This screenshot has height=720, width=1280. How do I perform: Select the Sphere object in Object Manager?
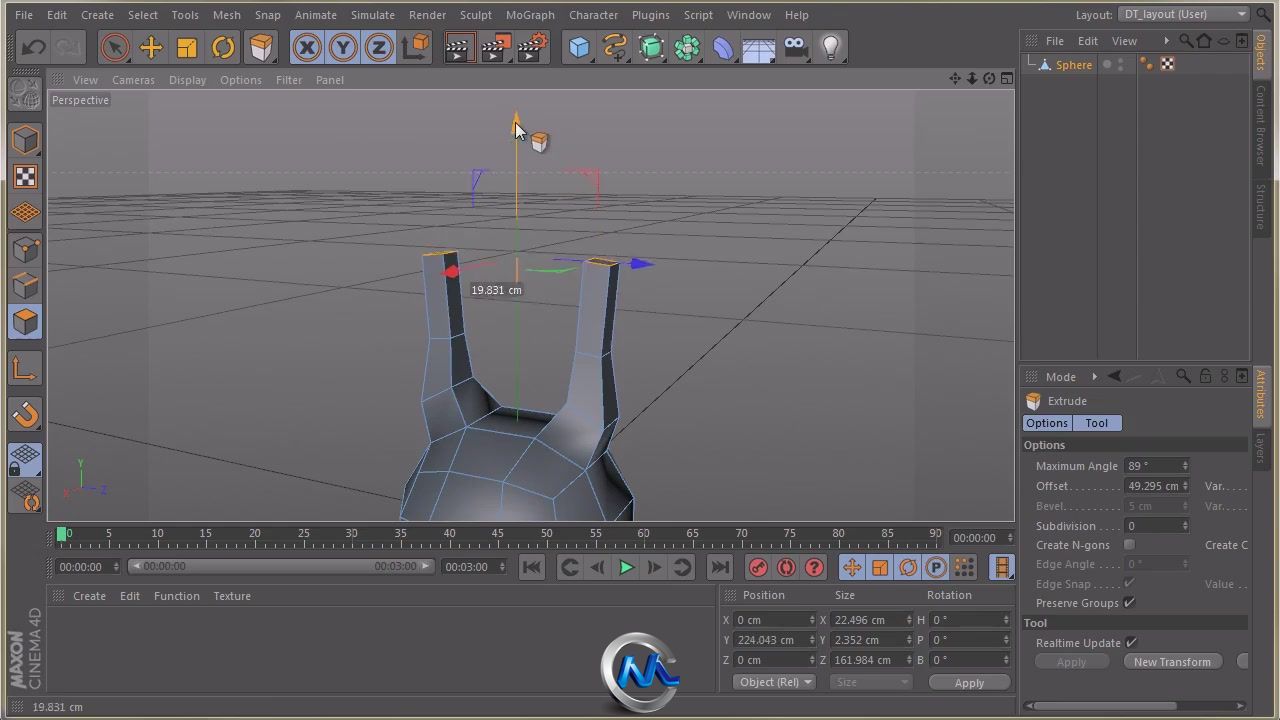(1073, 65)
